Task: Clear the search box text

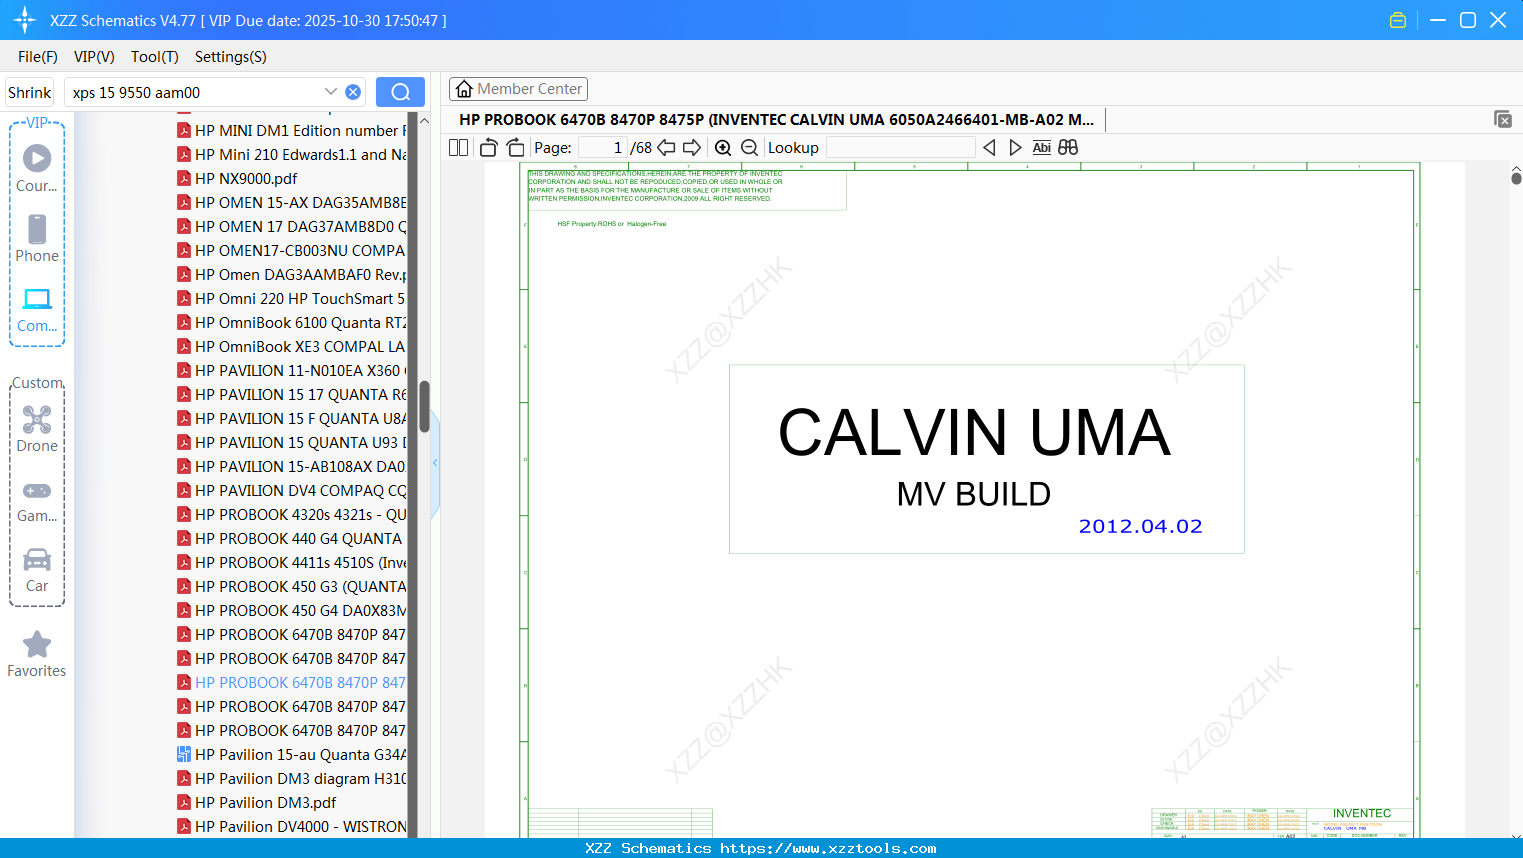Action: tap(353, 92)
